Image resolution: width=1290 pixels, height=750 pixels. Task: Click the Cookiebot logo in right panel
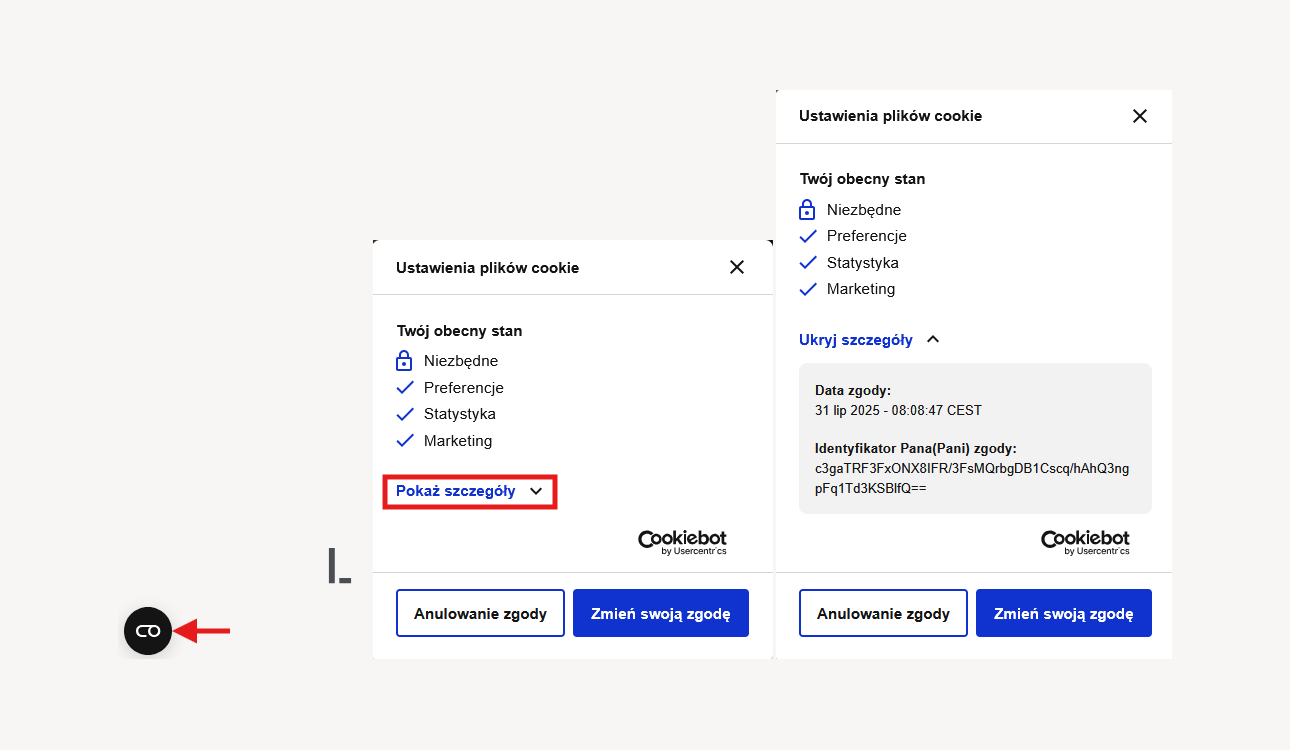[x=1086, y=542]
